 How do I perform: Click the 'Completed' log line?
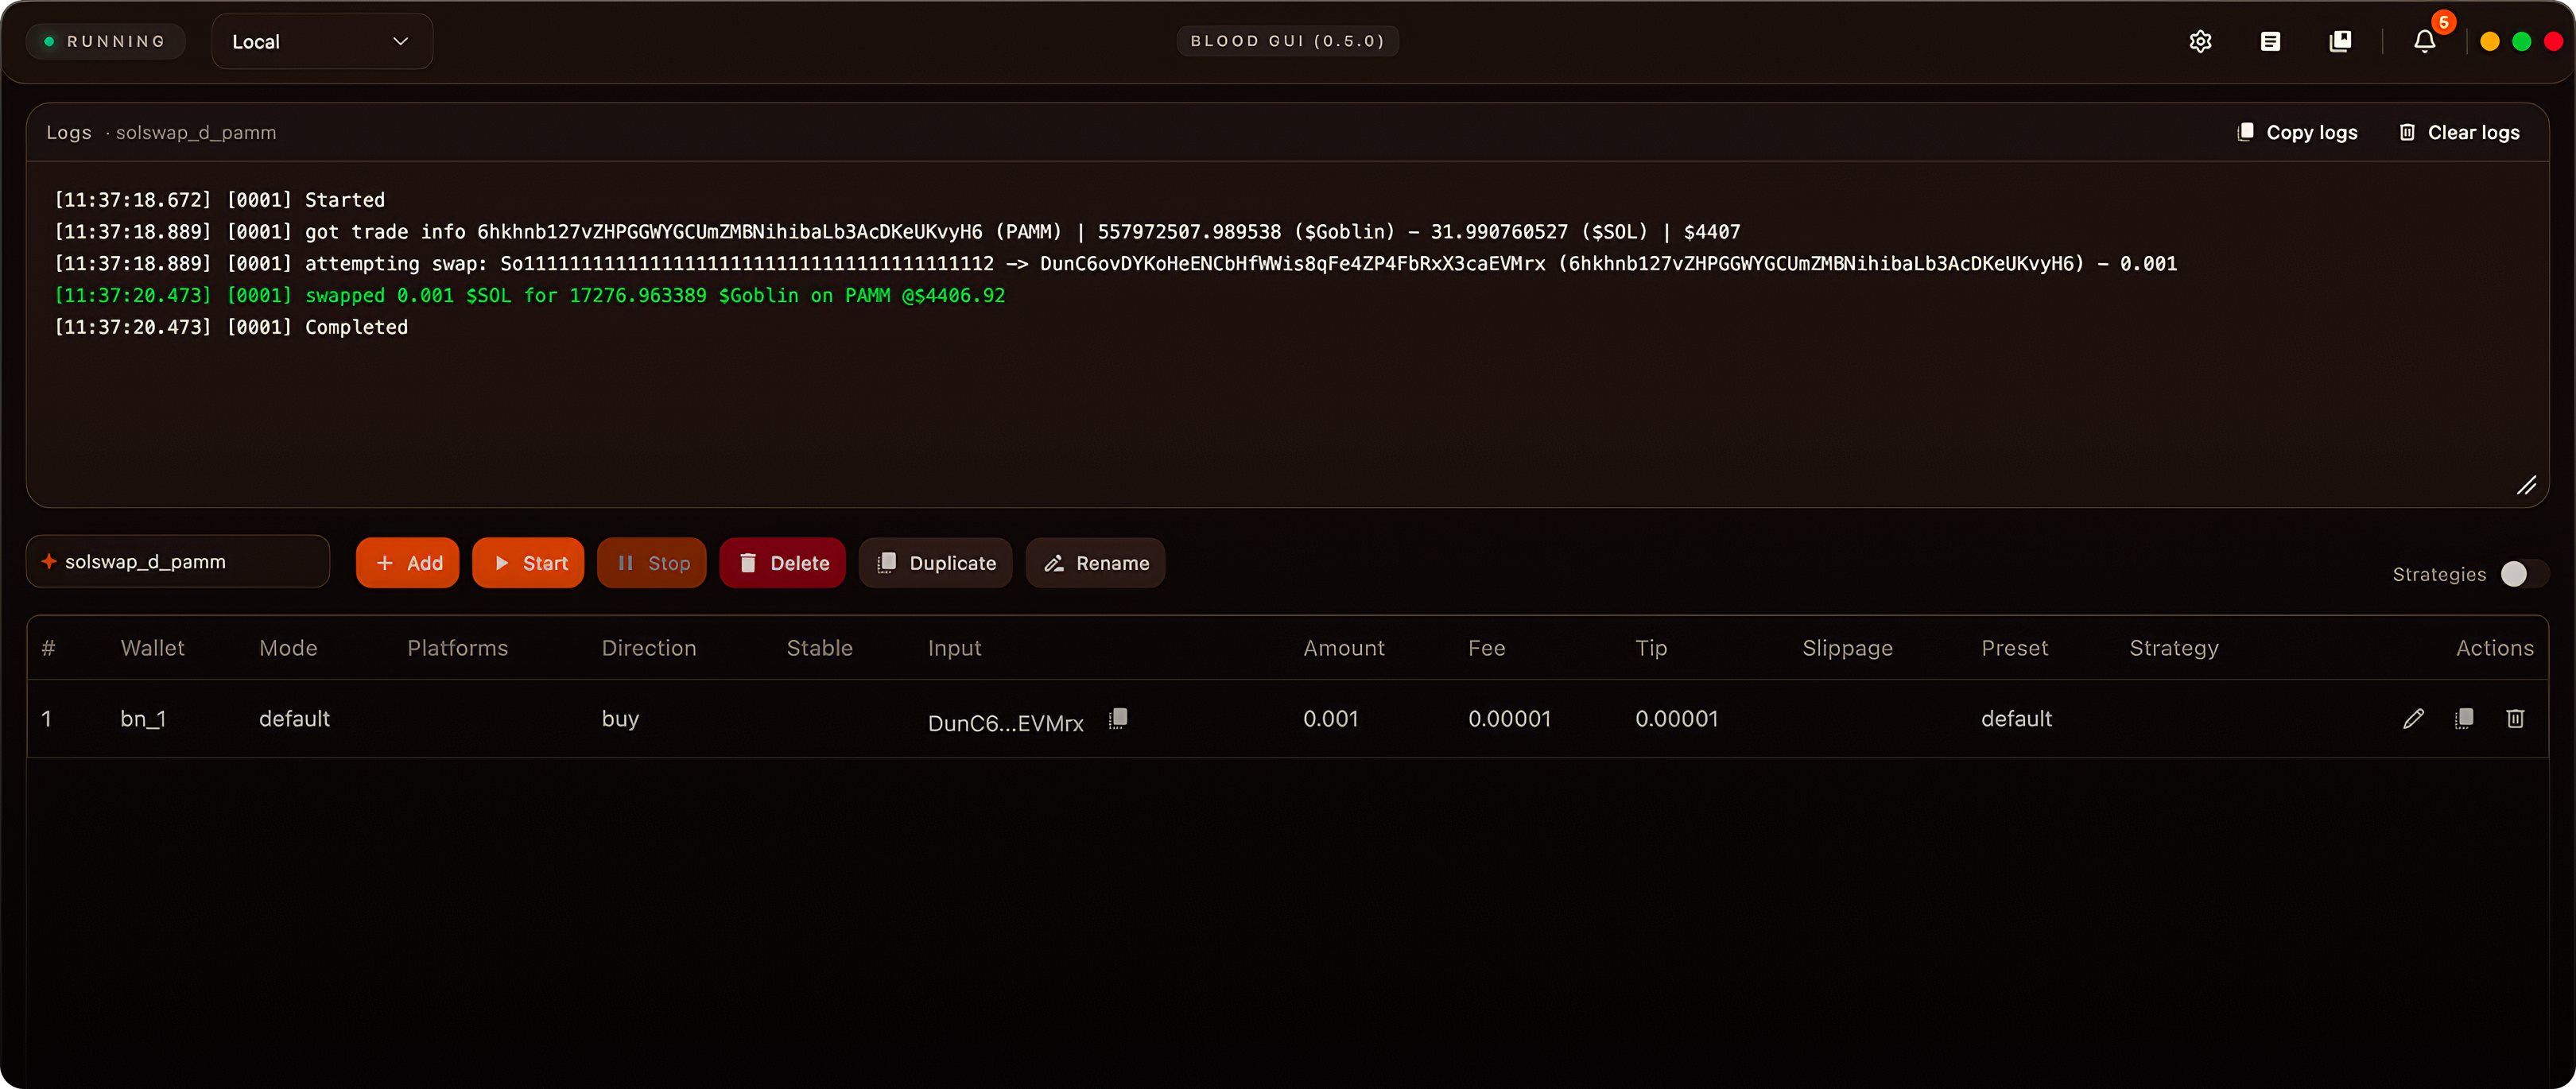pyautogui.click(x=231, y=327)
